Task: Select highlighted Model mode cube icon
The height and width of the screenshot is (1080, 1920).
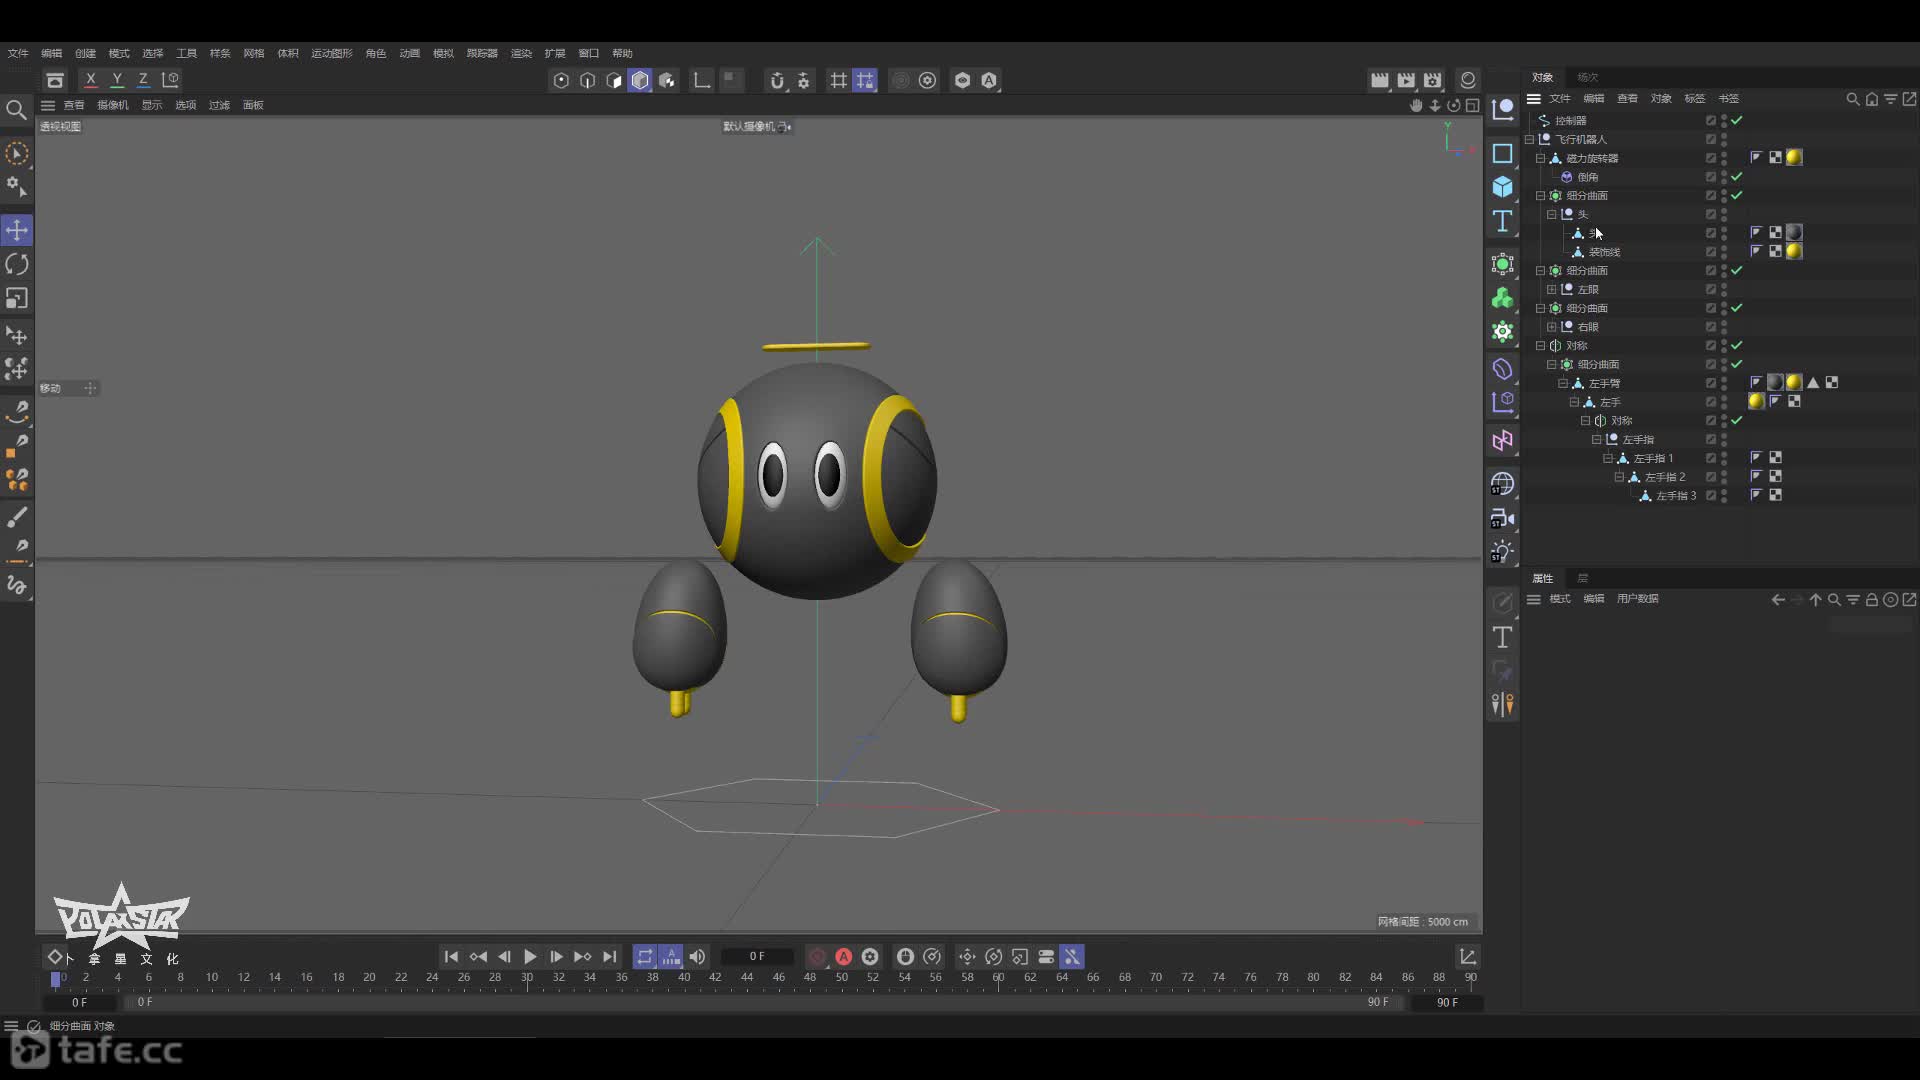Action: (x=640, y=80)
